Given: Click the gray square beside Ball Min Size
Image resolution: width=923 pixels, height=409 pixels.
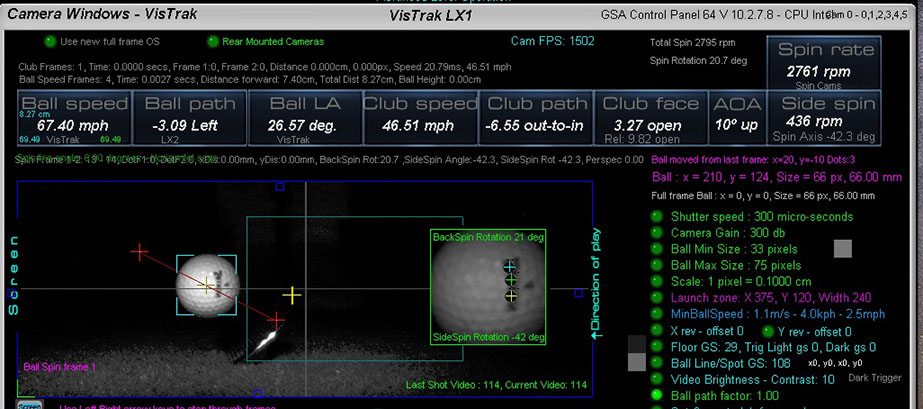Looking at the screenshot, I should (x=843, y=249).
